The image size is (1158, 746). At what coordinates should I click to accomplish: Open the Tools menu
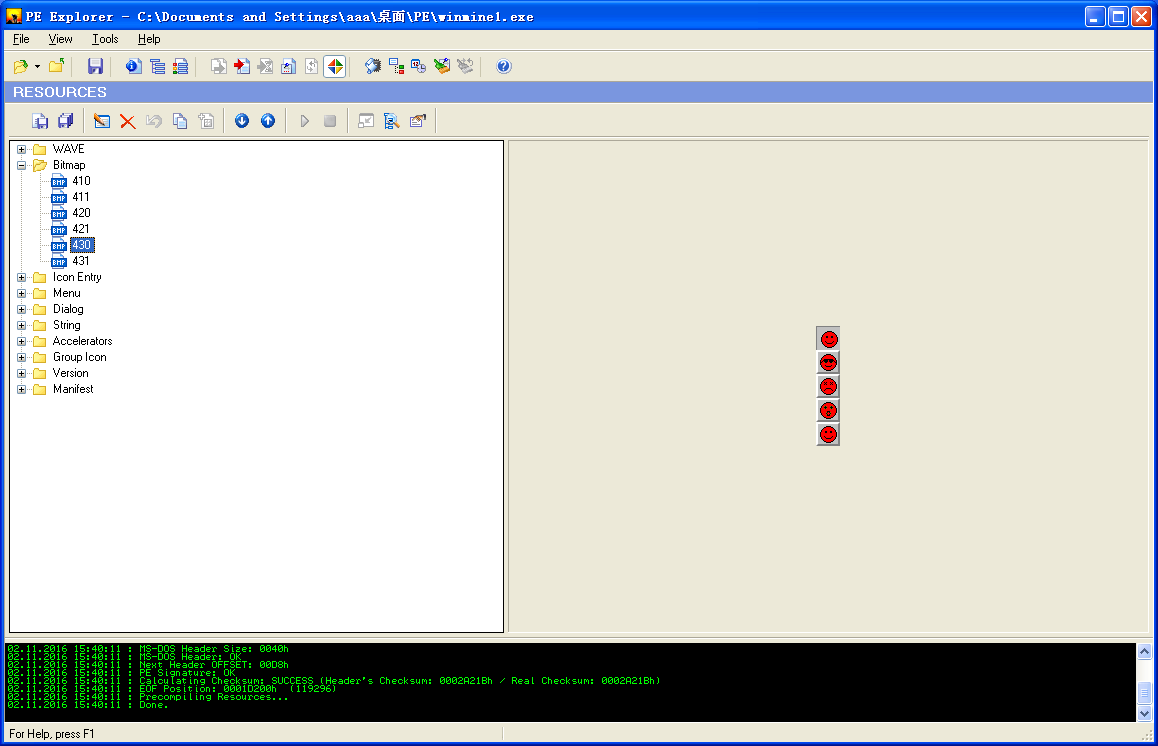pos(105,39)
